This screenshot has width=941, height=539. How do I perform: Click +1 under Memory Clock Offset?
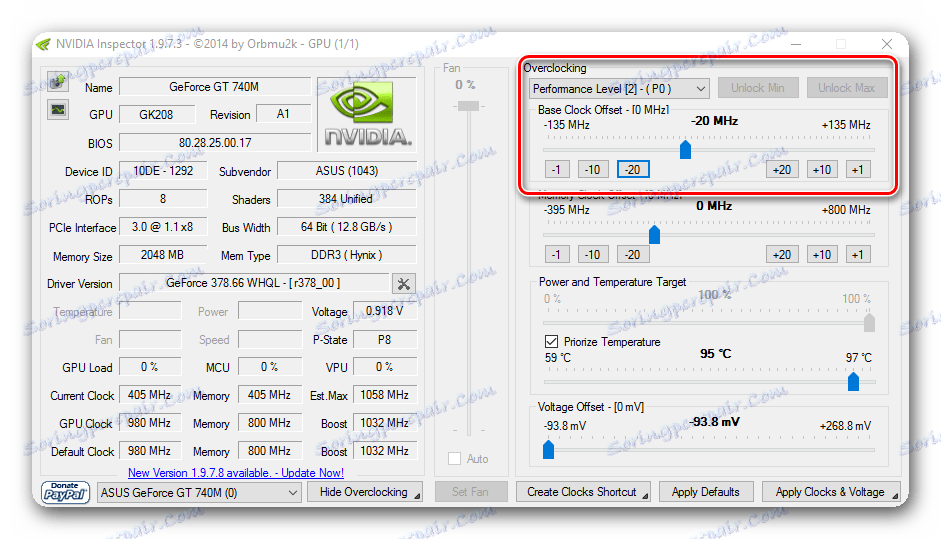pyautogui.click(x=858, y=254)
